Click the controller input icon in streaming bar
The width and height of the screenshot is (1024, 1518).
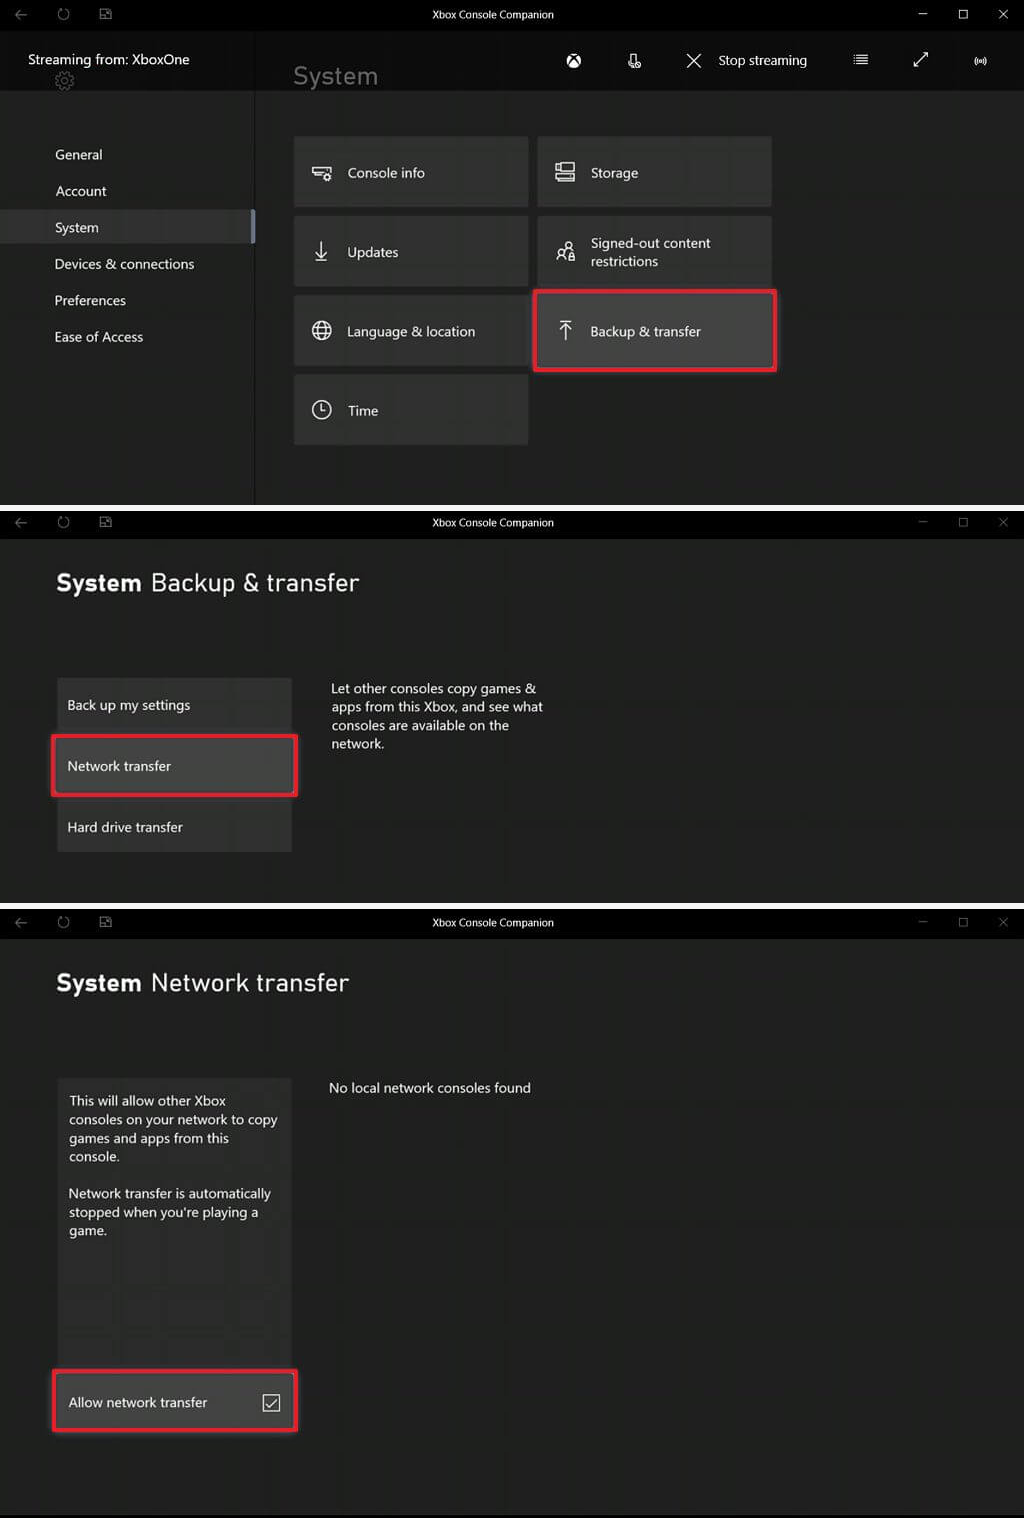[x=634, y=61]
